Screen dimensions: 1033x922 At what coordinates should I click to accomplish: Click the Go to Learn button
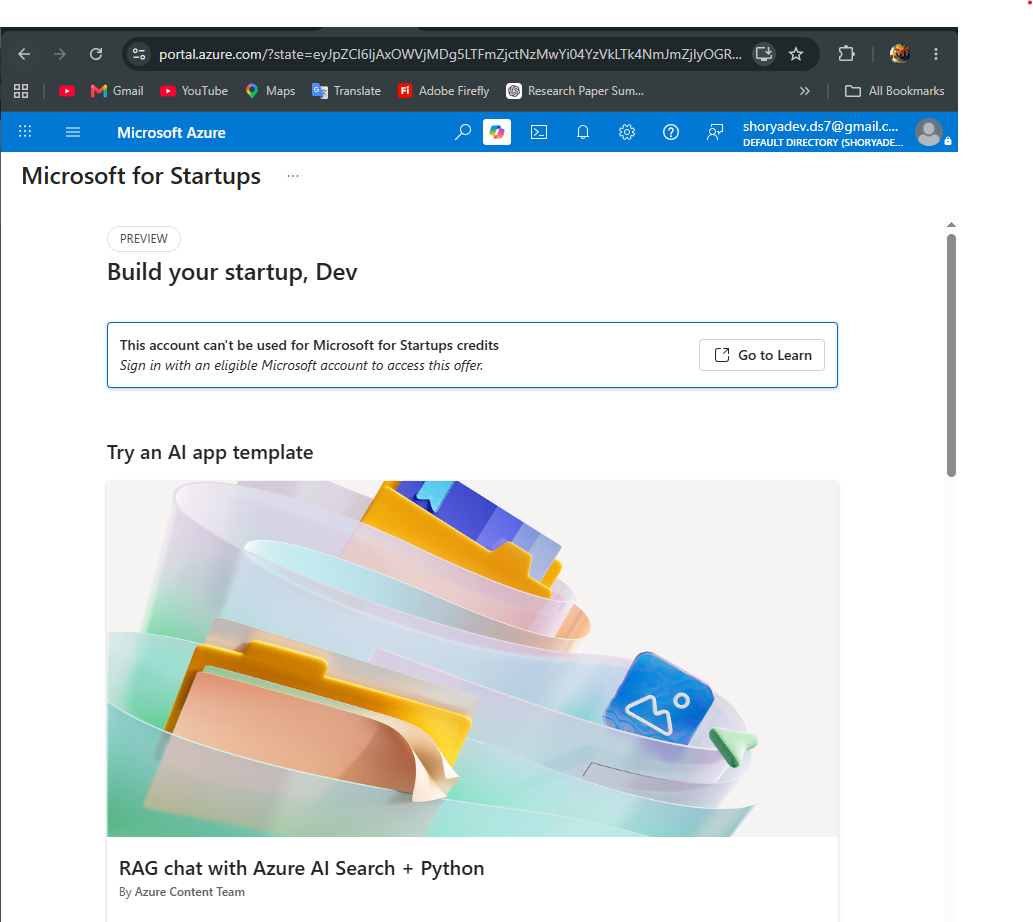[x=762, y=355]
